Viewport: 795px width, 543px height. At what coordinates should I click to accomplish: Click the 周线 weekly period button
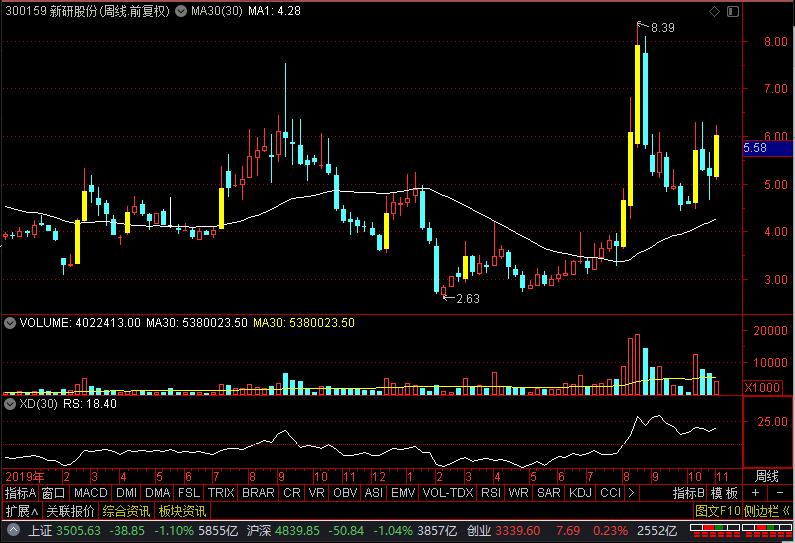[x=766, y=475]
